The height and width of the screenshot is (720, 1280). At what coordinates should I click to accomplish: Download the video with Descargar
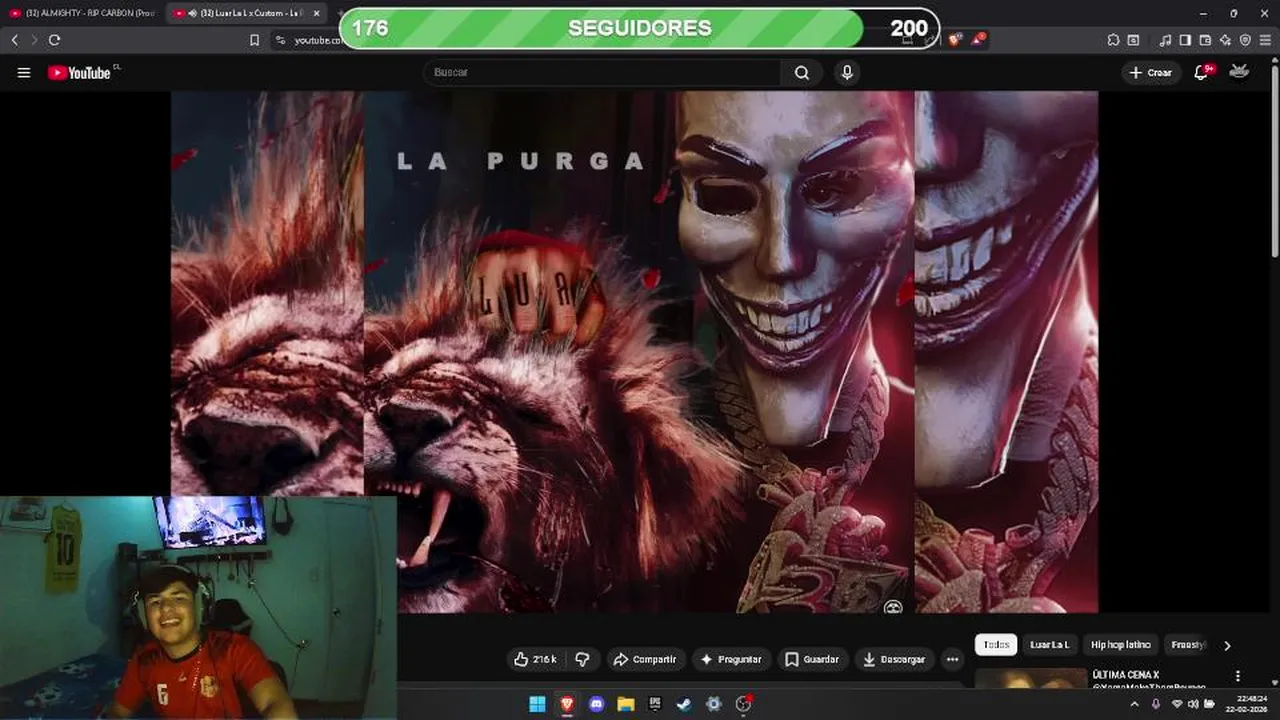pyautogui.click(x=894, y=659)
